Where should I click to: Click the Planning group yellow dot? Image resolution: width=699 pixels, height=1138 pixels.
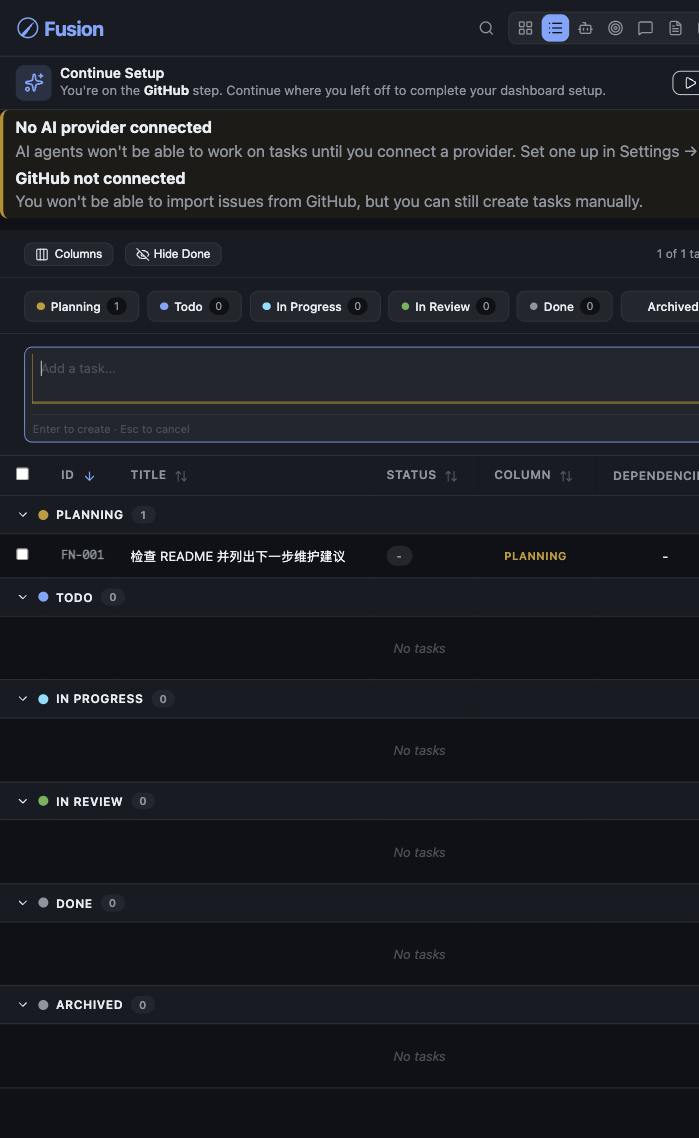tap(44, 515)
